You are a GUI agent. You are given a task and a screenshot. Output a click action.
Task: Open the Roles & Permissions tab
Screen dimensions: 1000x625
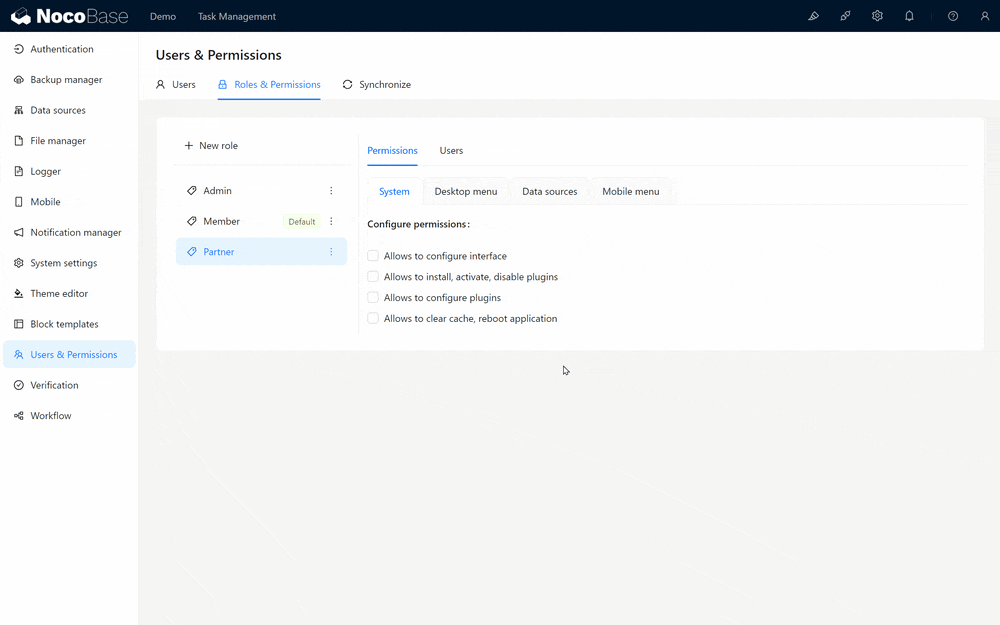pyautogui.click(x=269, y=84)
